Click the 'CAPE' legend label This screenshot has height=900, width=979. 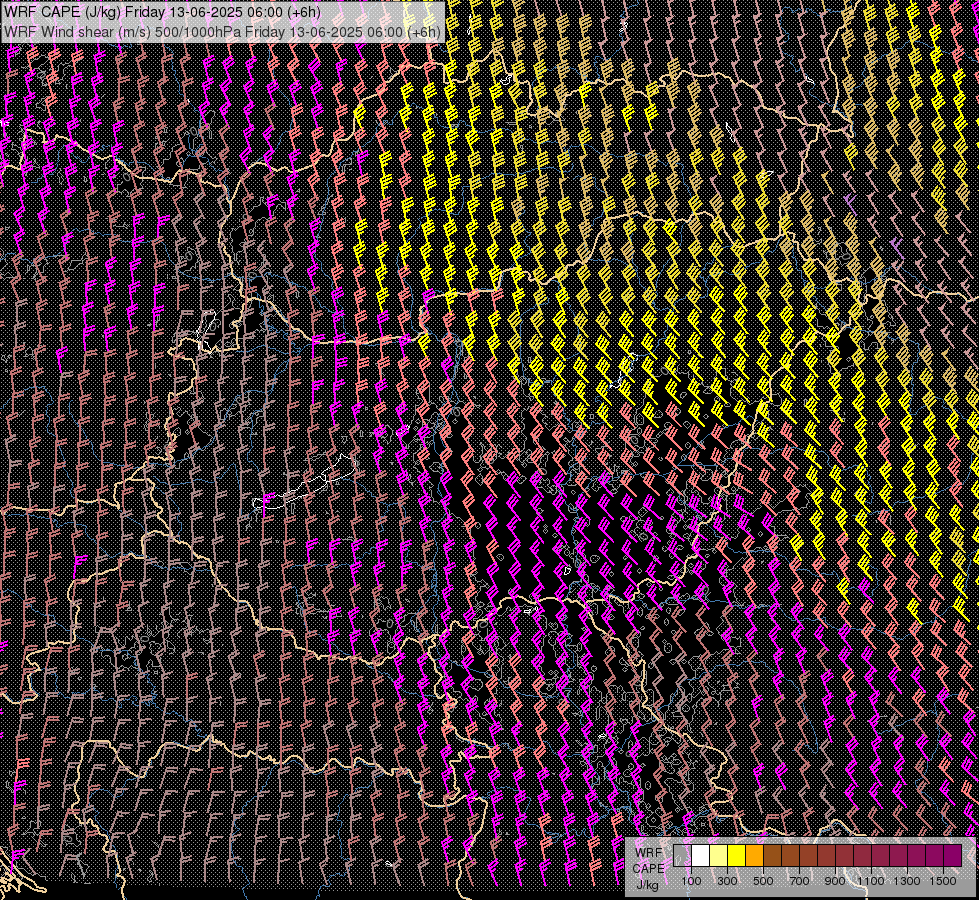pos(648,869)
